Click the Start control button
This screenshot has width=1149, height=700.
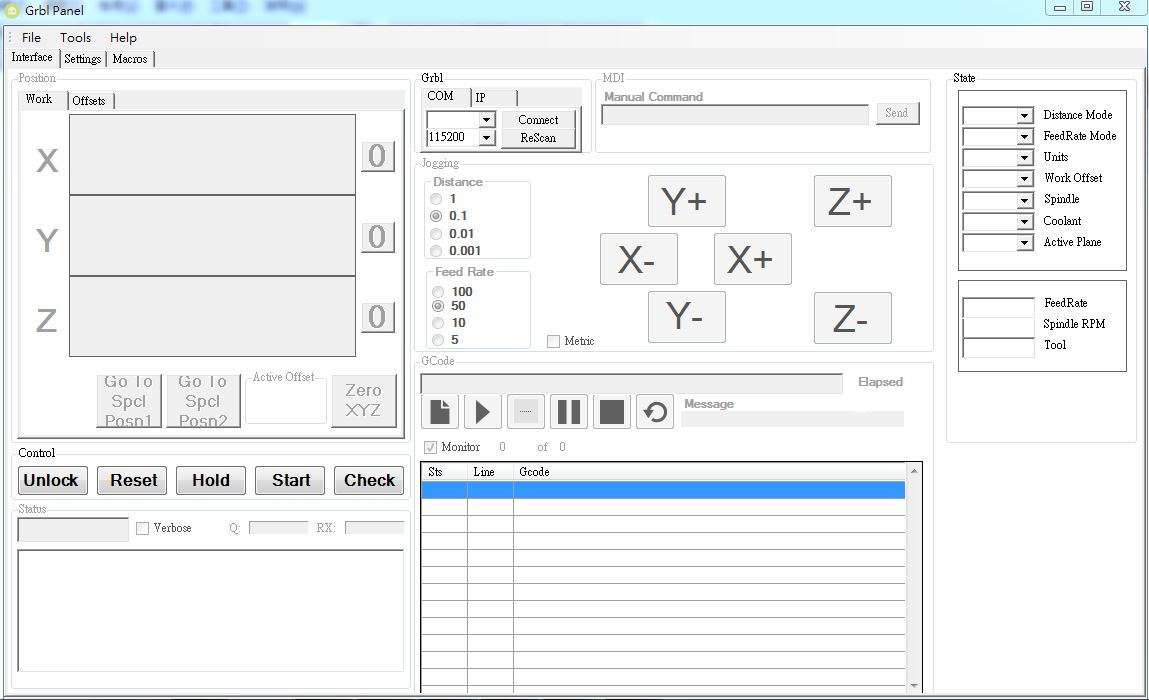tap(290, 481)
